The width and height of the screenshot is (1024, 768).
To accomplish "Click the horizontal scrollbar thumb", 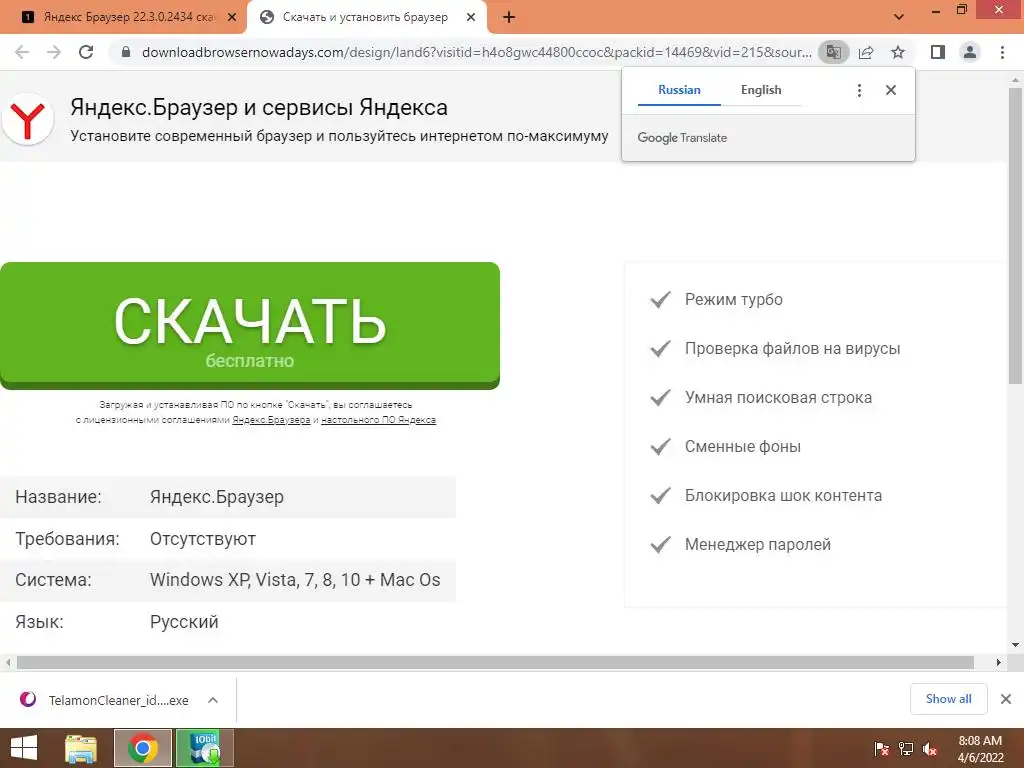I will (x=495, y=662).
